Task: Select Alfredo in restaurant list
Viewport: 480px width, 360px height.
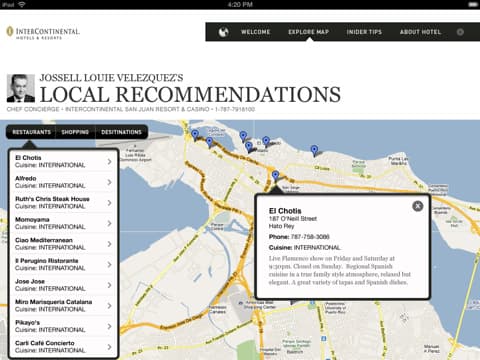Action: click(63, 182)
